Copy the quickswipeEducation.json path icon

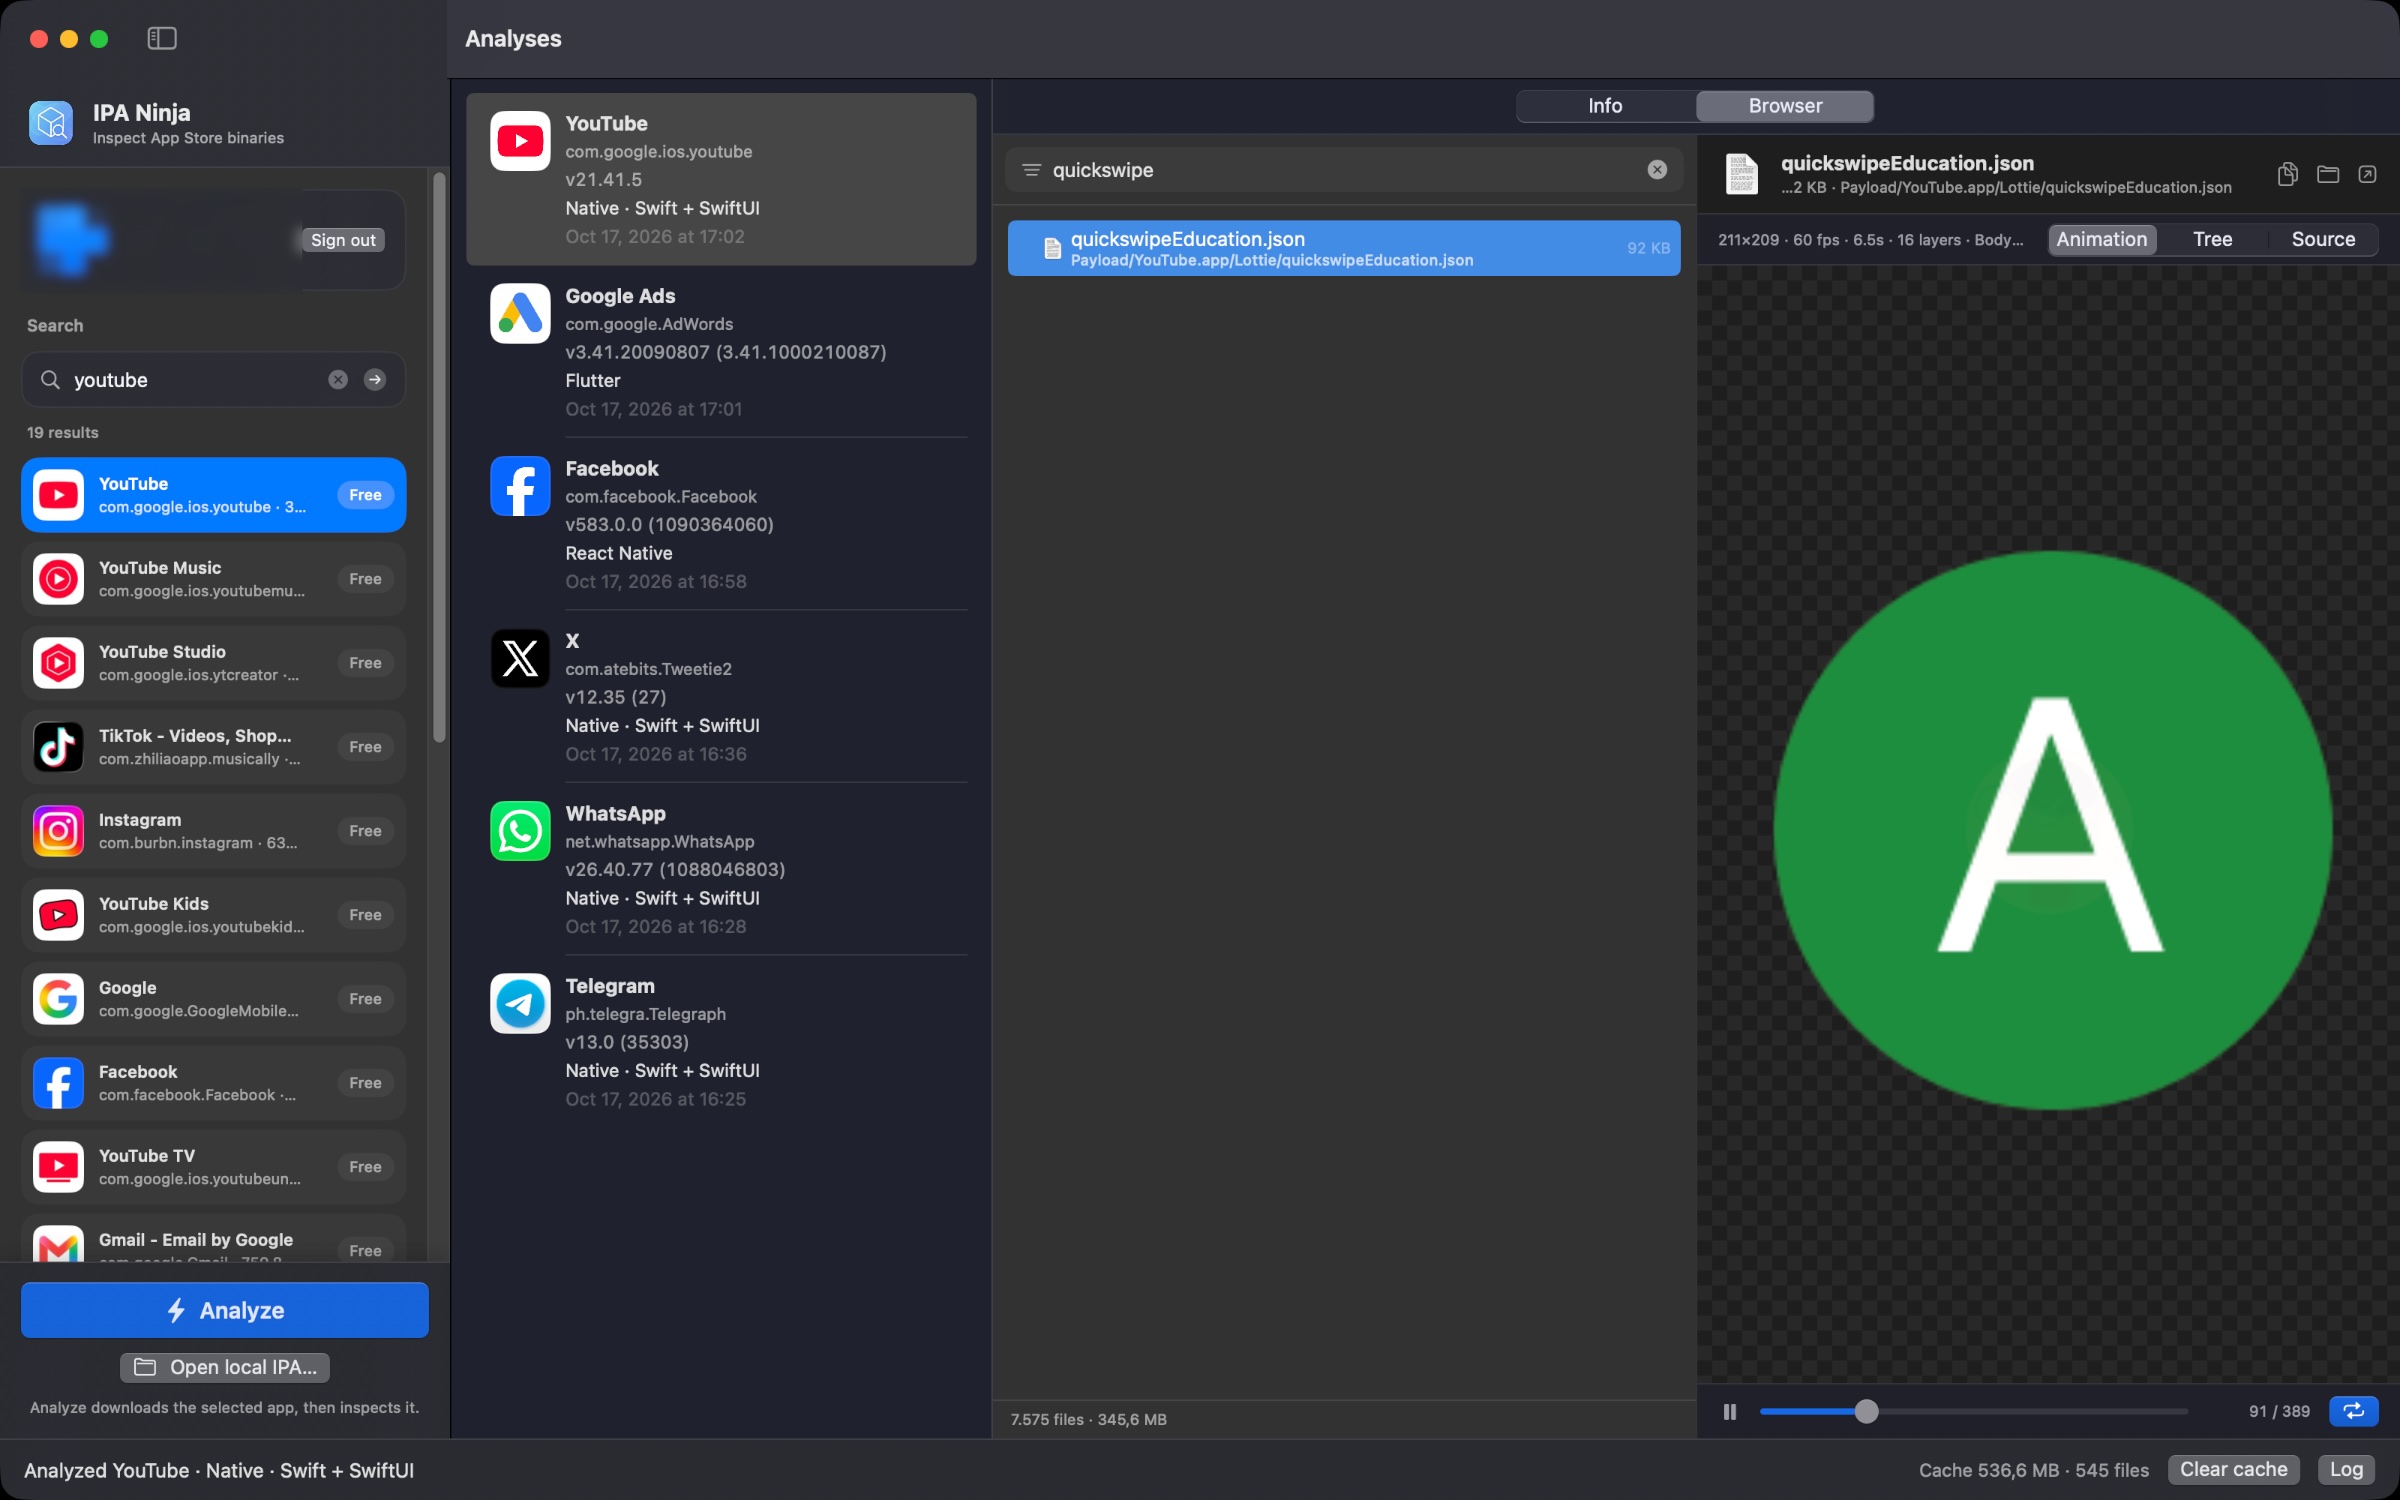click(2287, 174)
